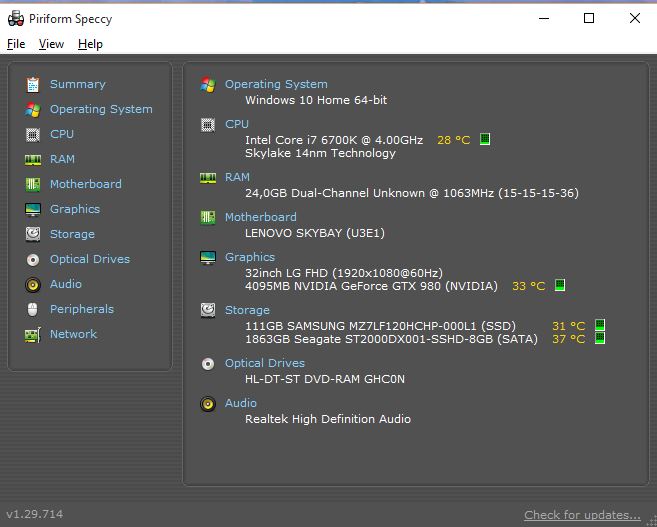The height and width of the screenshot is (527, 657).
Task: Open Graphics section from sidebar
Action: point(75,209)
